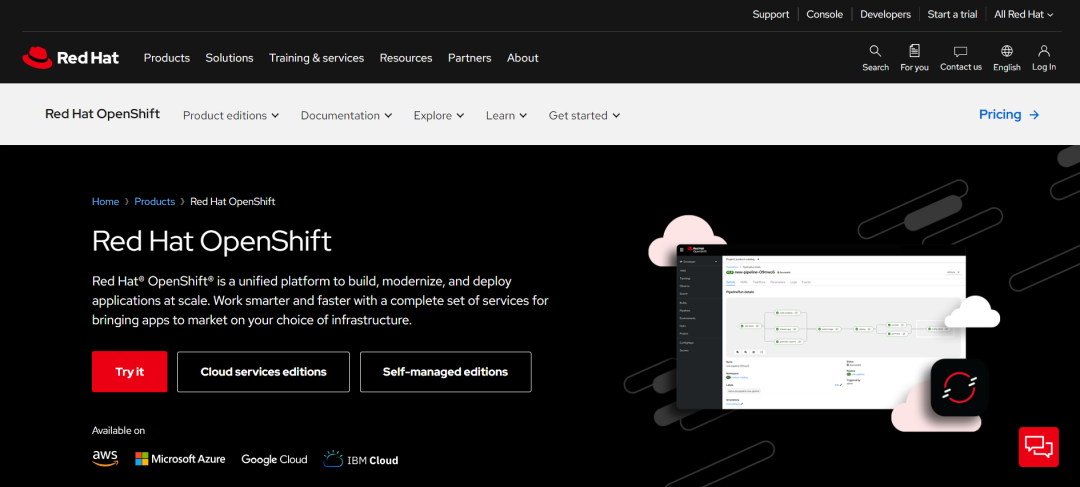
Task: Open the Solutions menu
Action: pos(229,58)
